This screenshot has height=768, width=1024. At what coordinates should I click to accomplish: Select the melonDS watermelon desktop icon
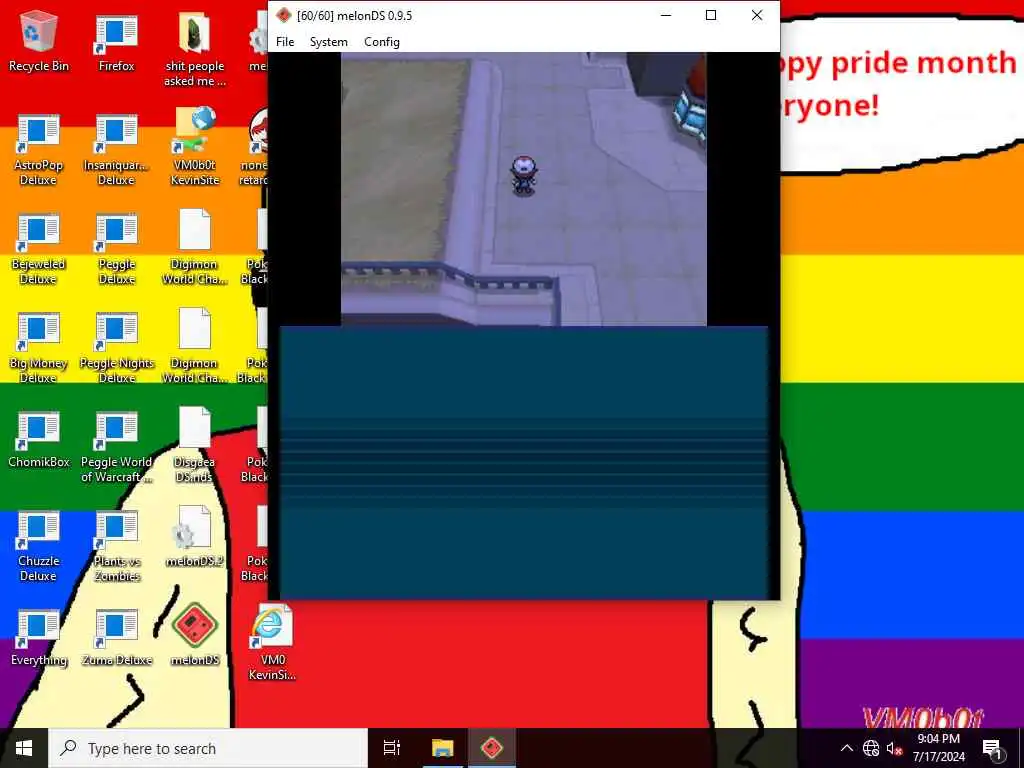(195, 635)
